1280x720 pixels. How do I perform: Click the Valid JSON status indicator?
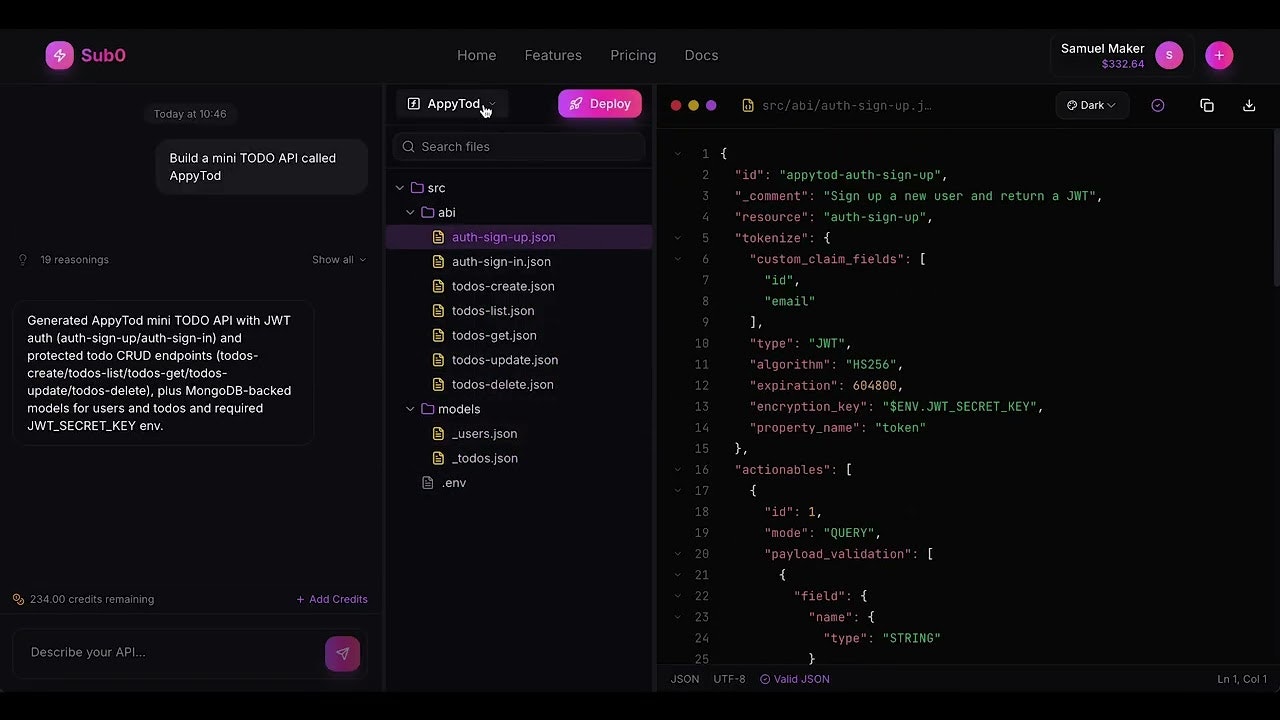pyautogui.click(x=795, y=679)
